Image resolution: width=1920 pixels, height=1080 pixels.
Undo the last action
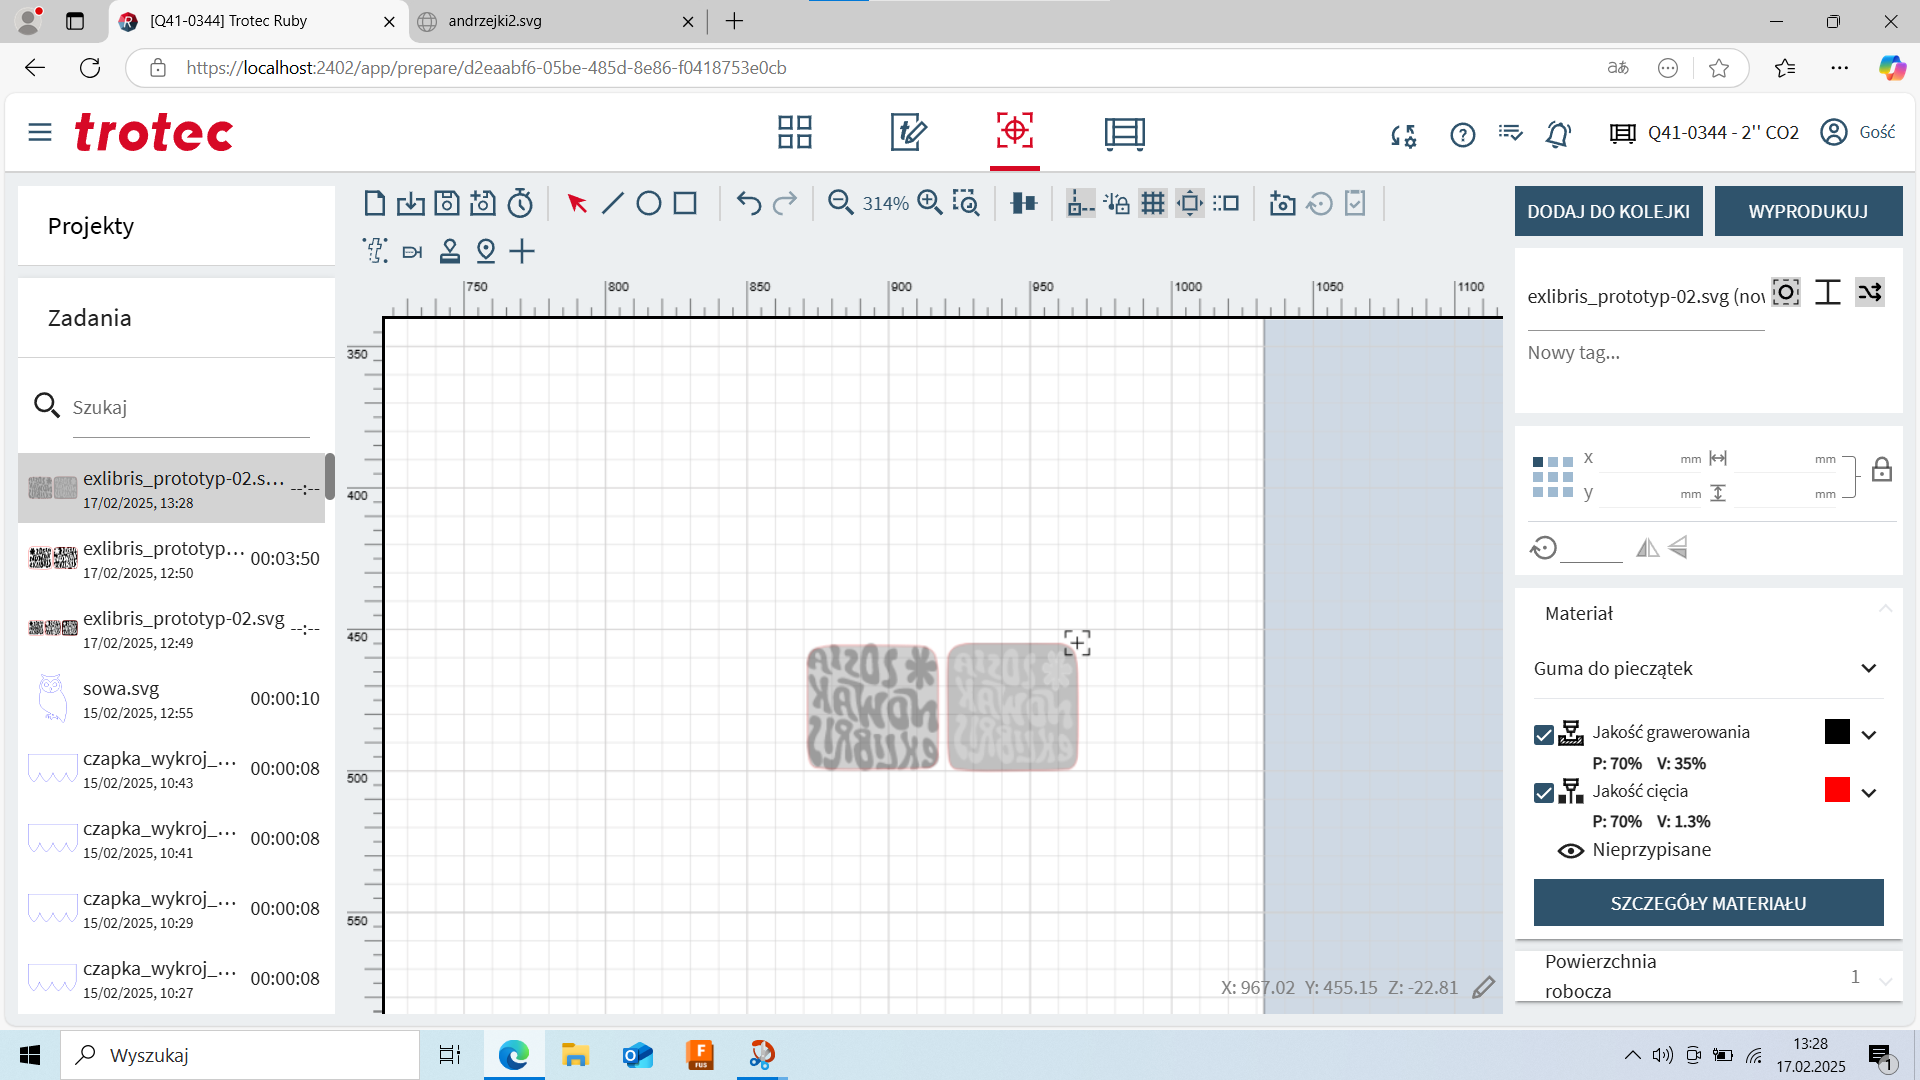tap(749, 203)
